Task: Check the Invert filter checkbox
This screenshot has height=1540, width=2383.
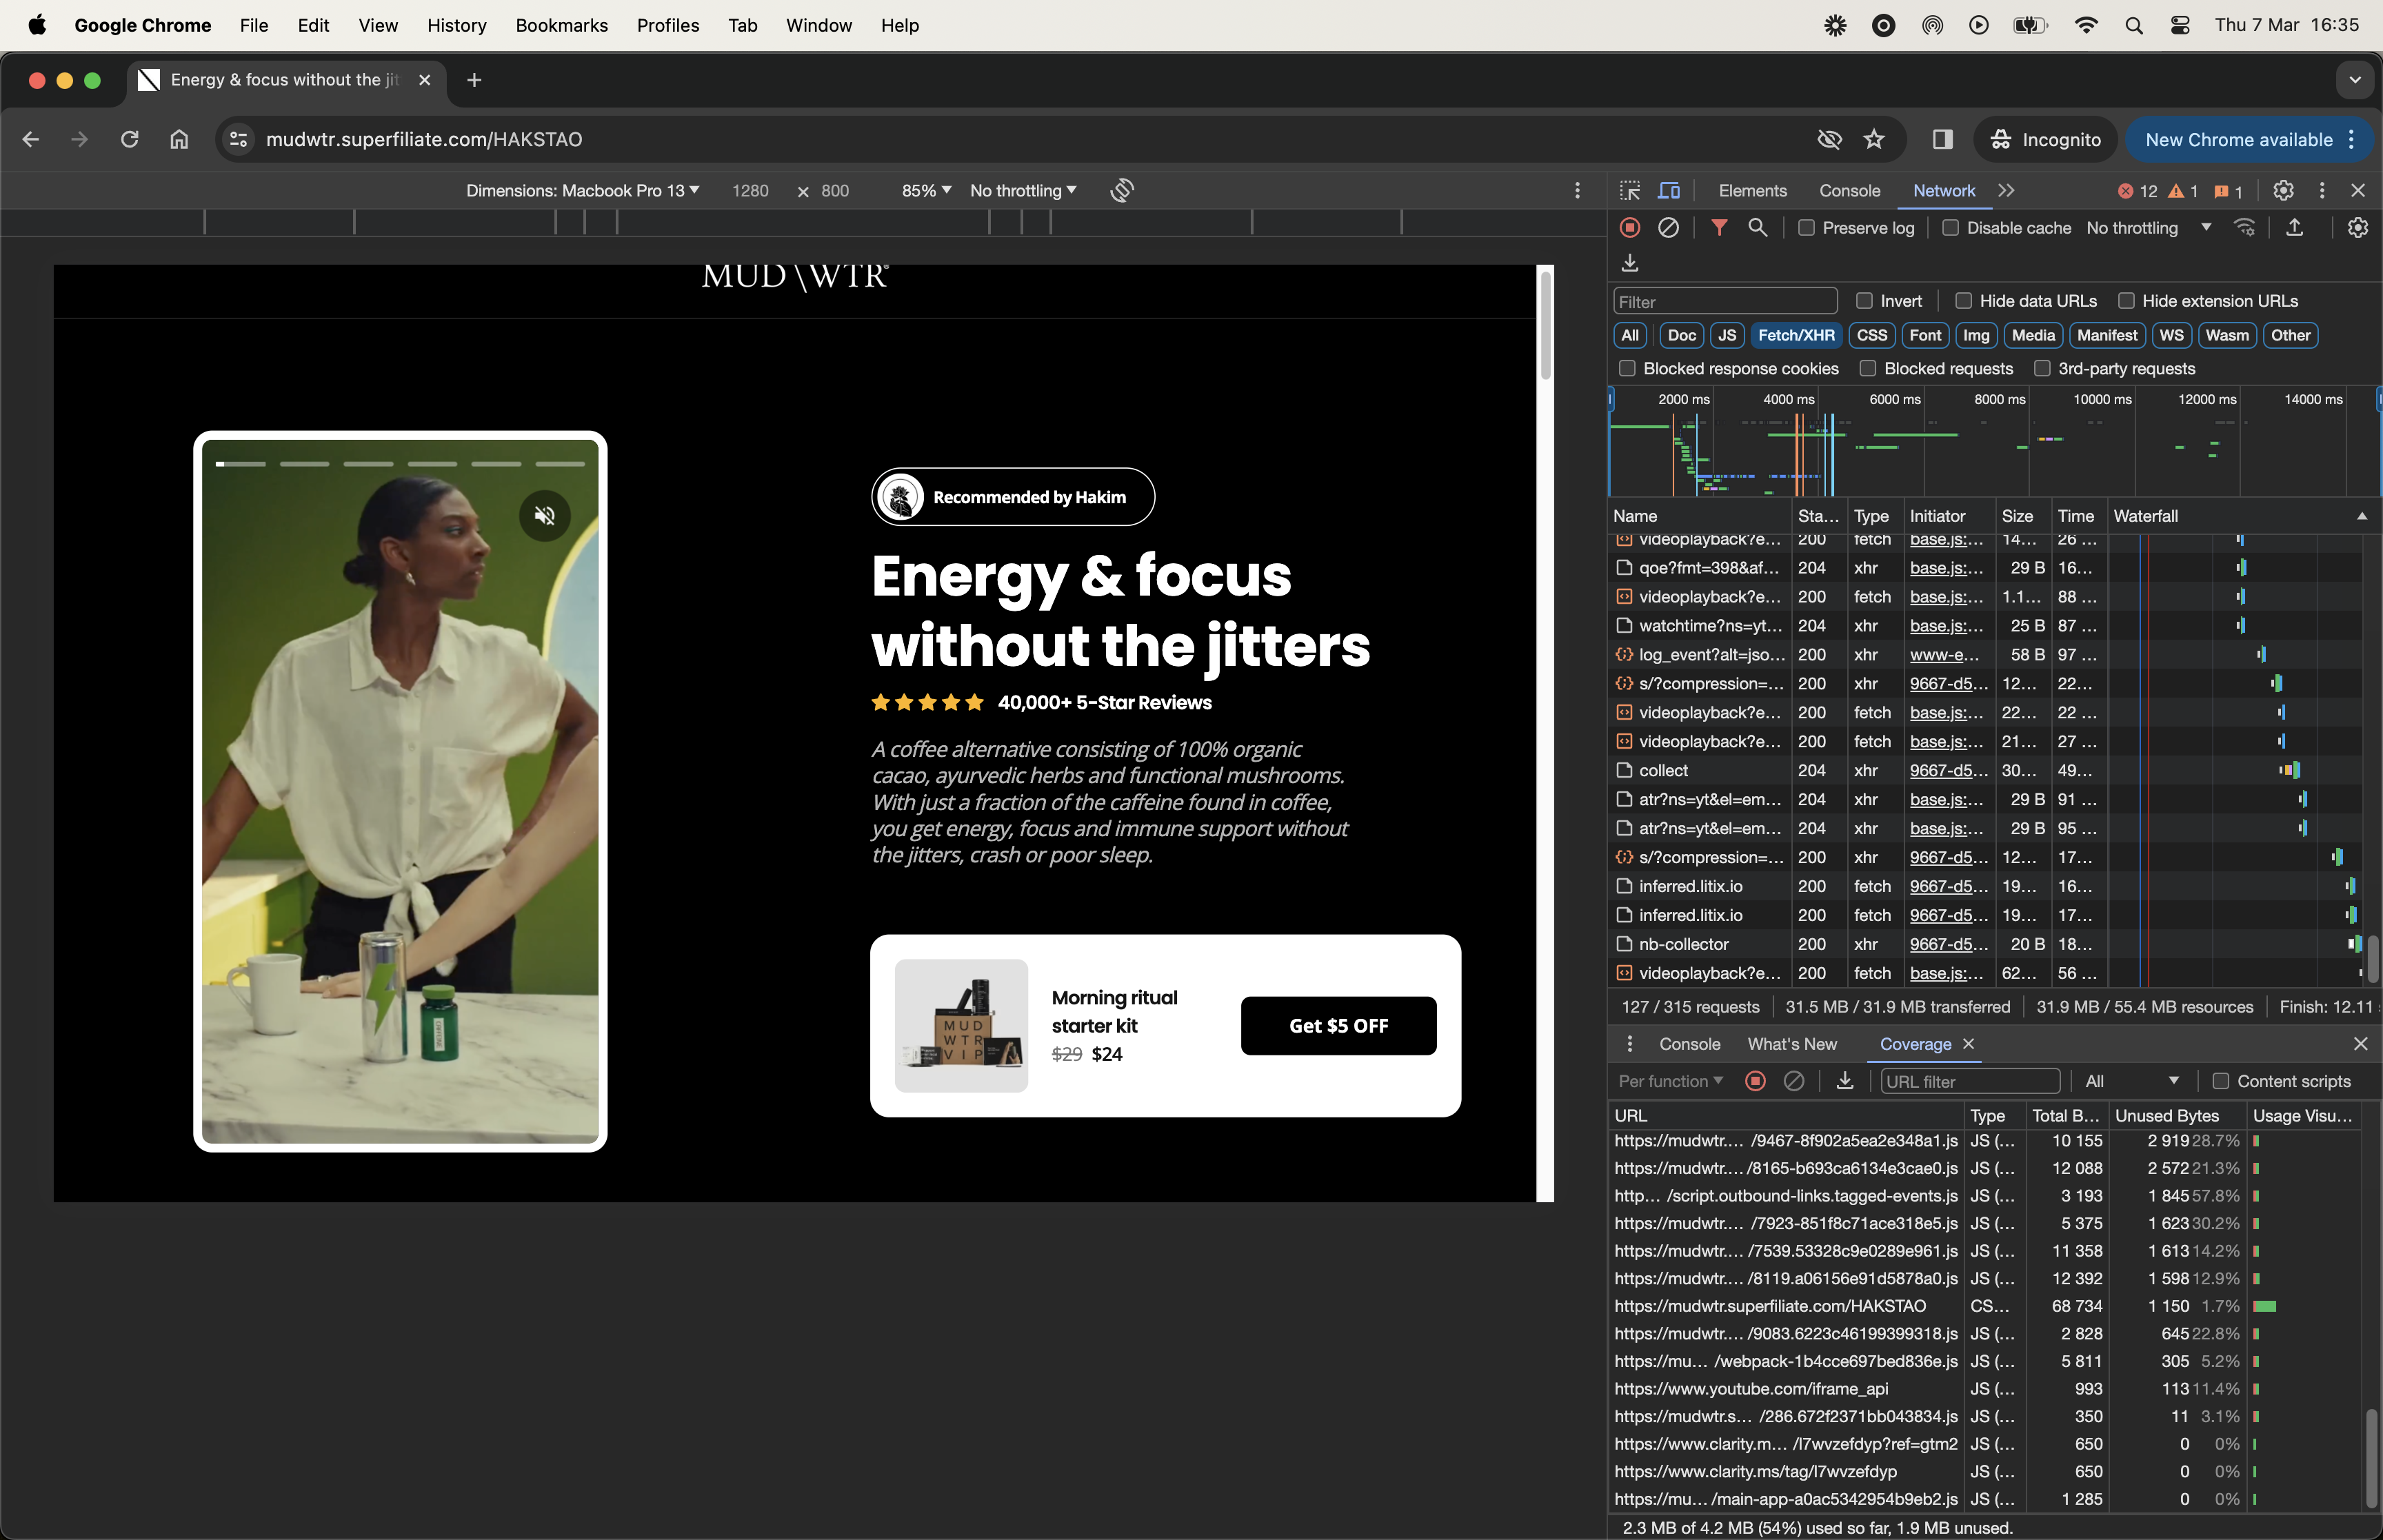Action: coord(1864,301)
